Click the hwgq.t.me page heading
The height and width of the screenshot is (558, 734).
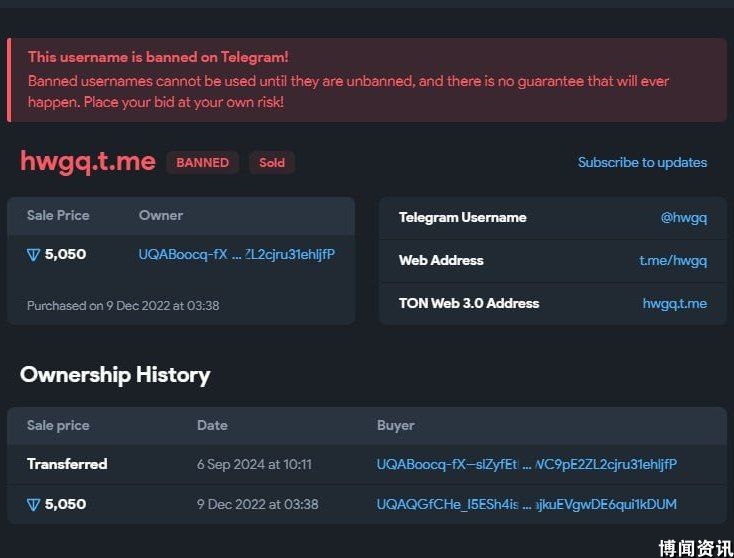click(88, 162)
